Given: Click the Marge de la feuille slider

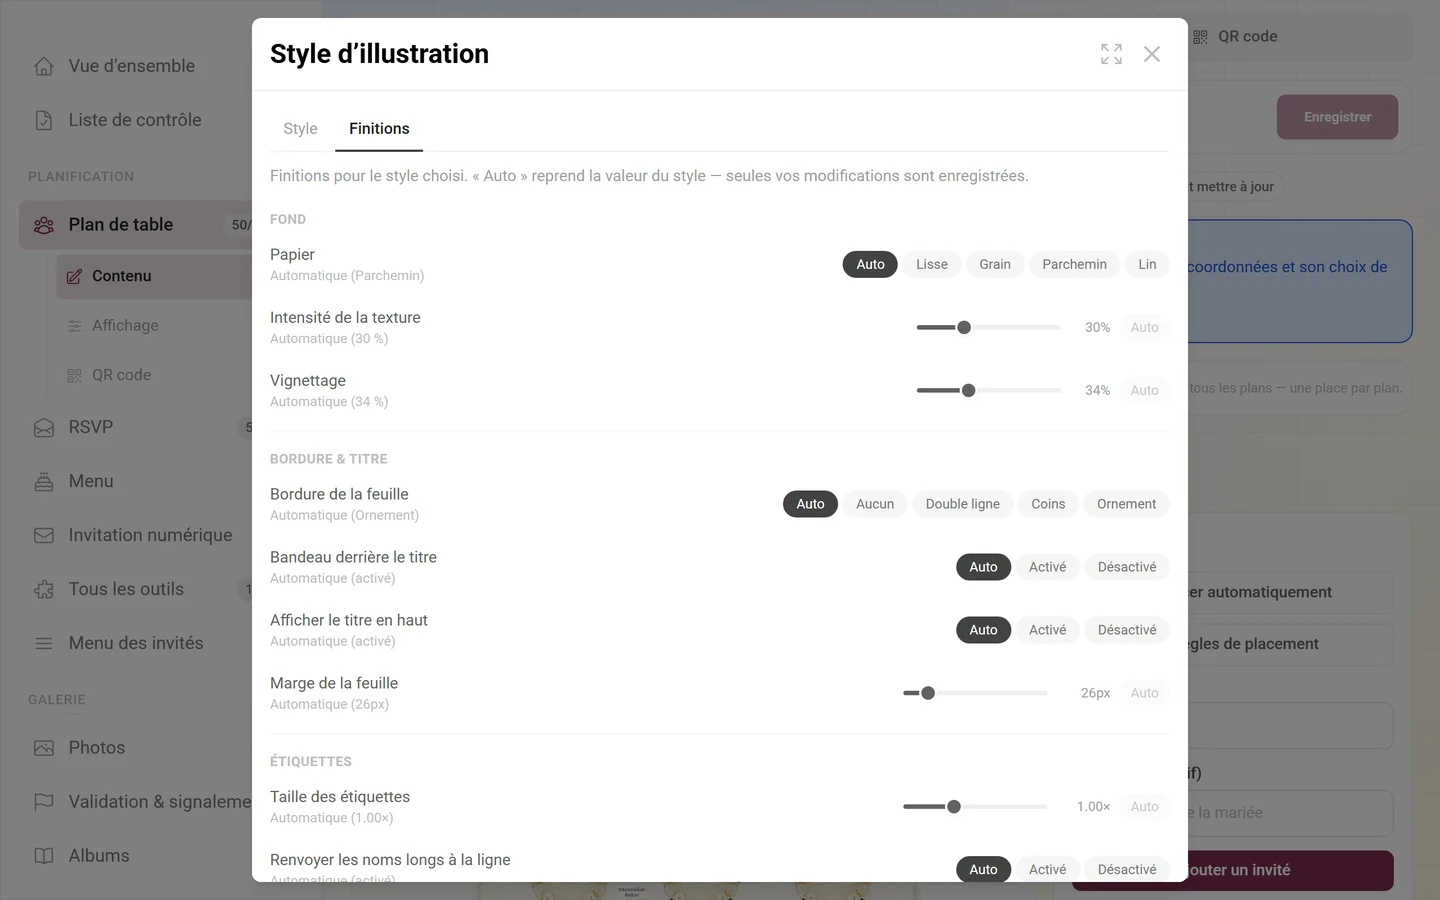Looking at the screenshot, I should 975,693.
